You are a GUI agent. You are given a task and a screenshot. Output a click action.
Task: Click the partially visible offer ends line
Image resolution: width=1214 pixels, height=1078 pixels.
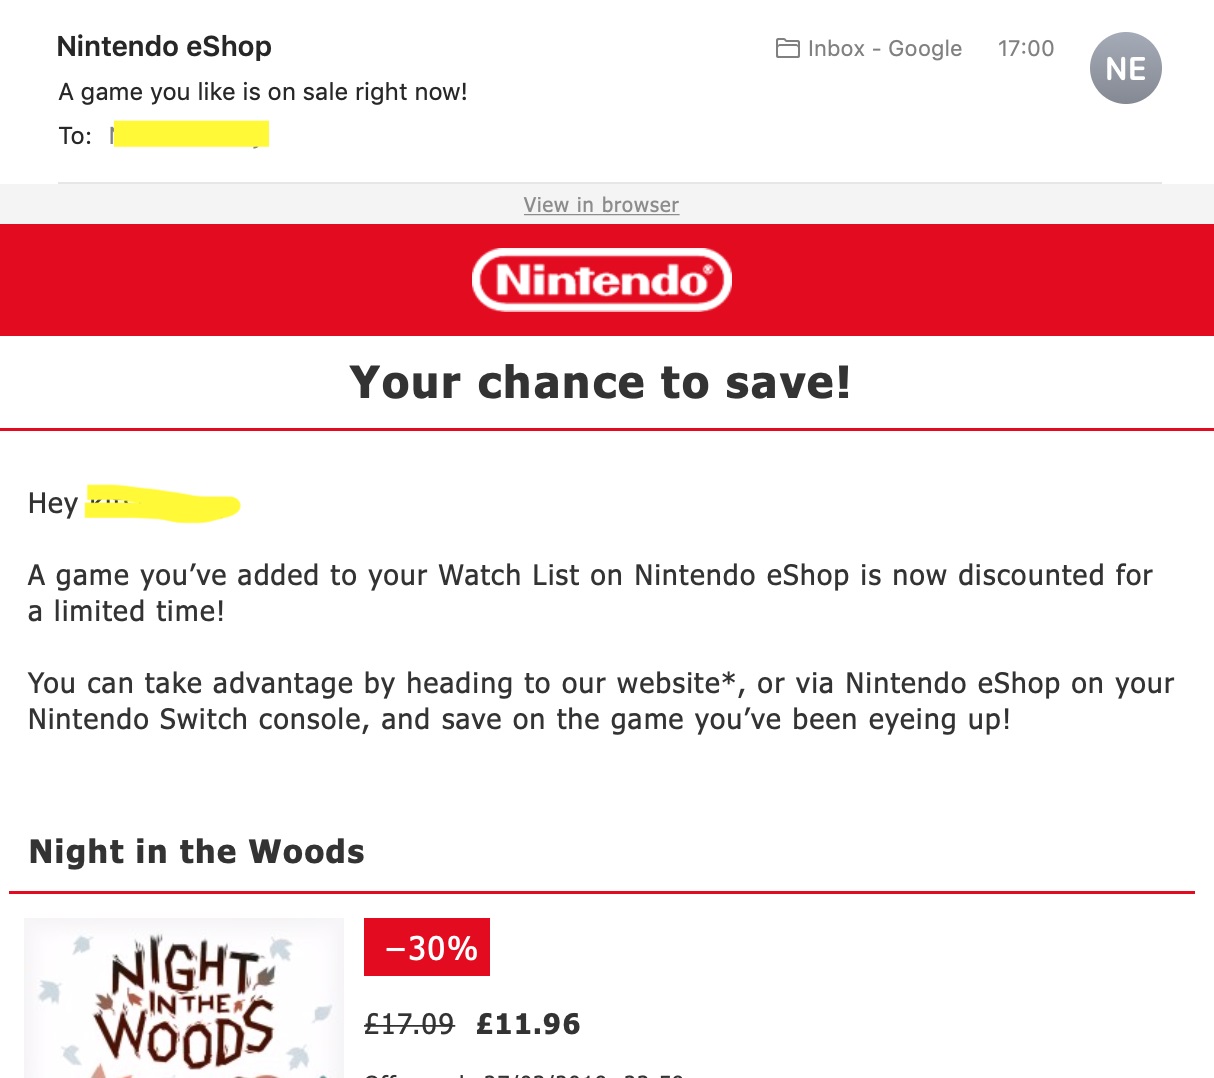(x=524, y=1074)
